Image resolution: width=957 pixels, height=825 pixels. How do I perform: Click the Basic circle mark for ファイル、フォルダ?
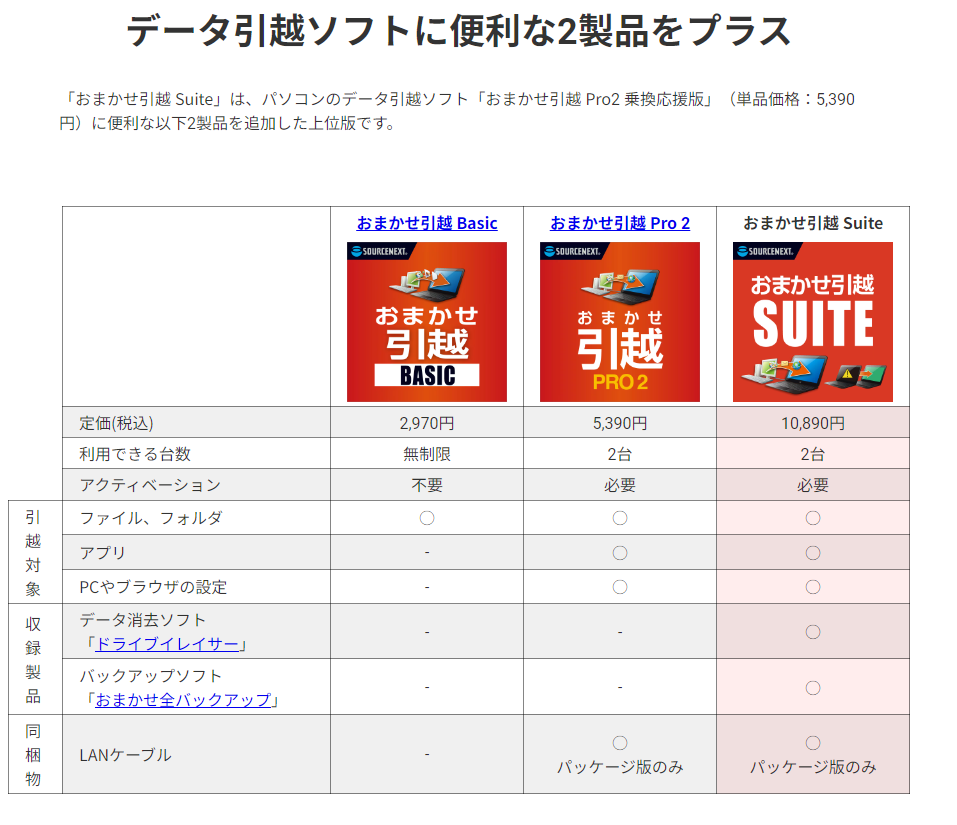click(427, 518)
